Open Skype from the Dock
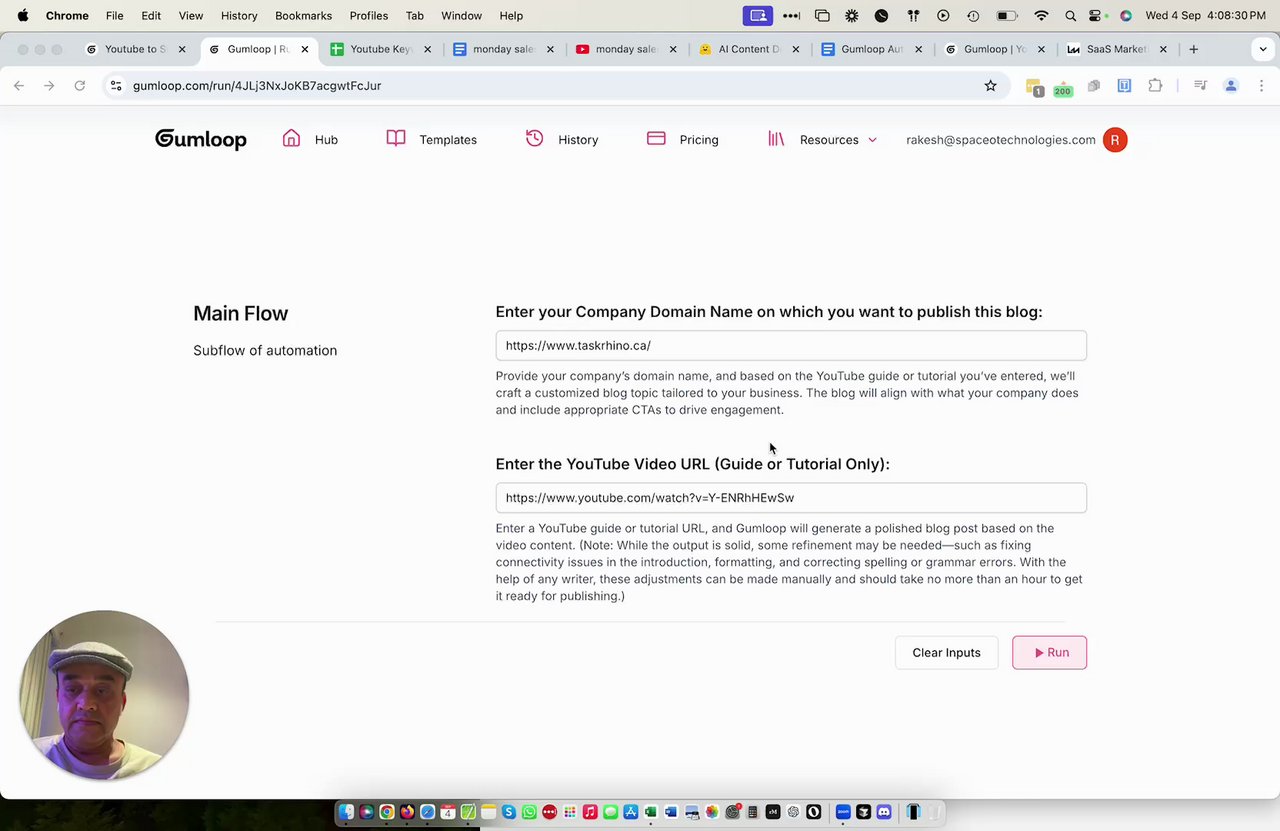Viewport: 1280px width, 831px height. click(509, 812)
